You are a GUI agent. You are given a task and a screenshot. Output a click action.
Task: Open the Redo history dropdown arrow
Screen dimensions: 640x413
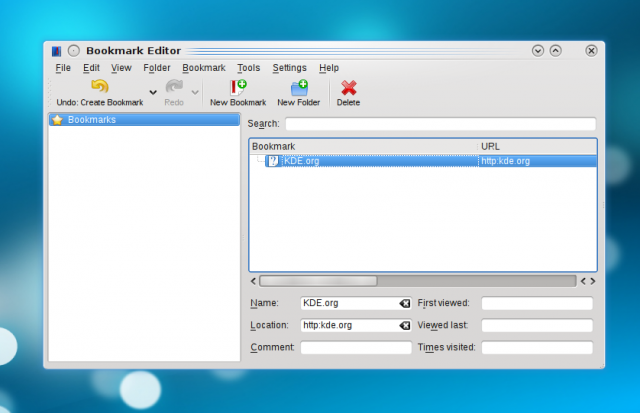tap(195, 92)
